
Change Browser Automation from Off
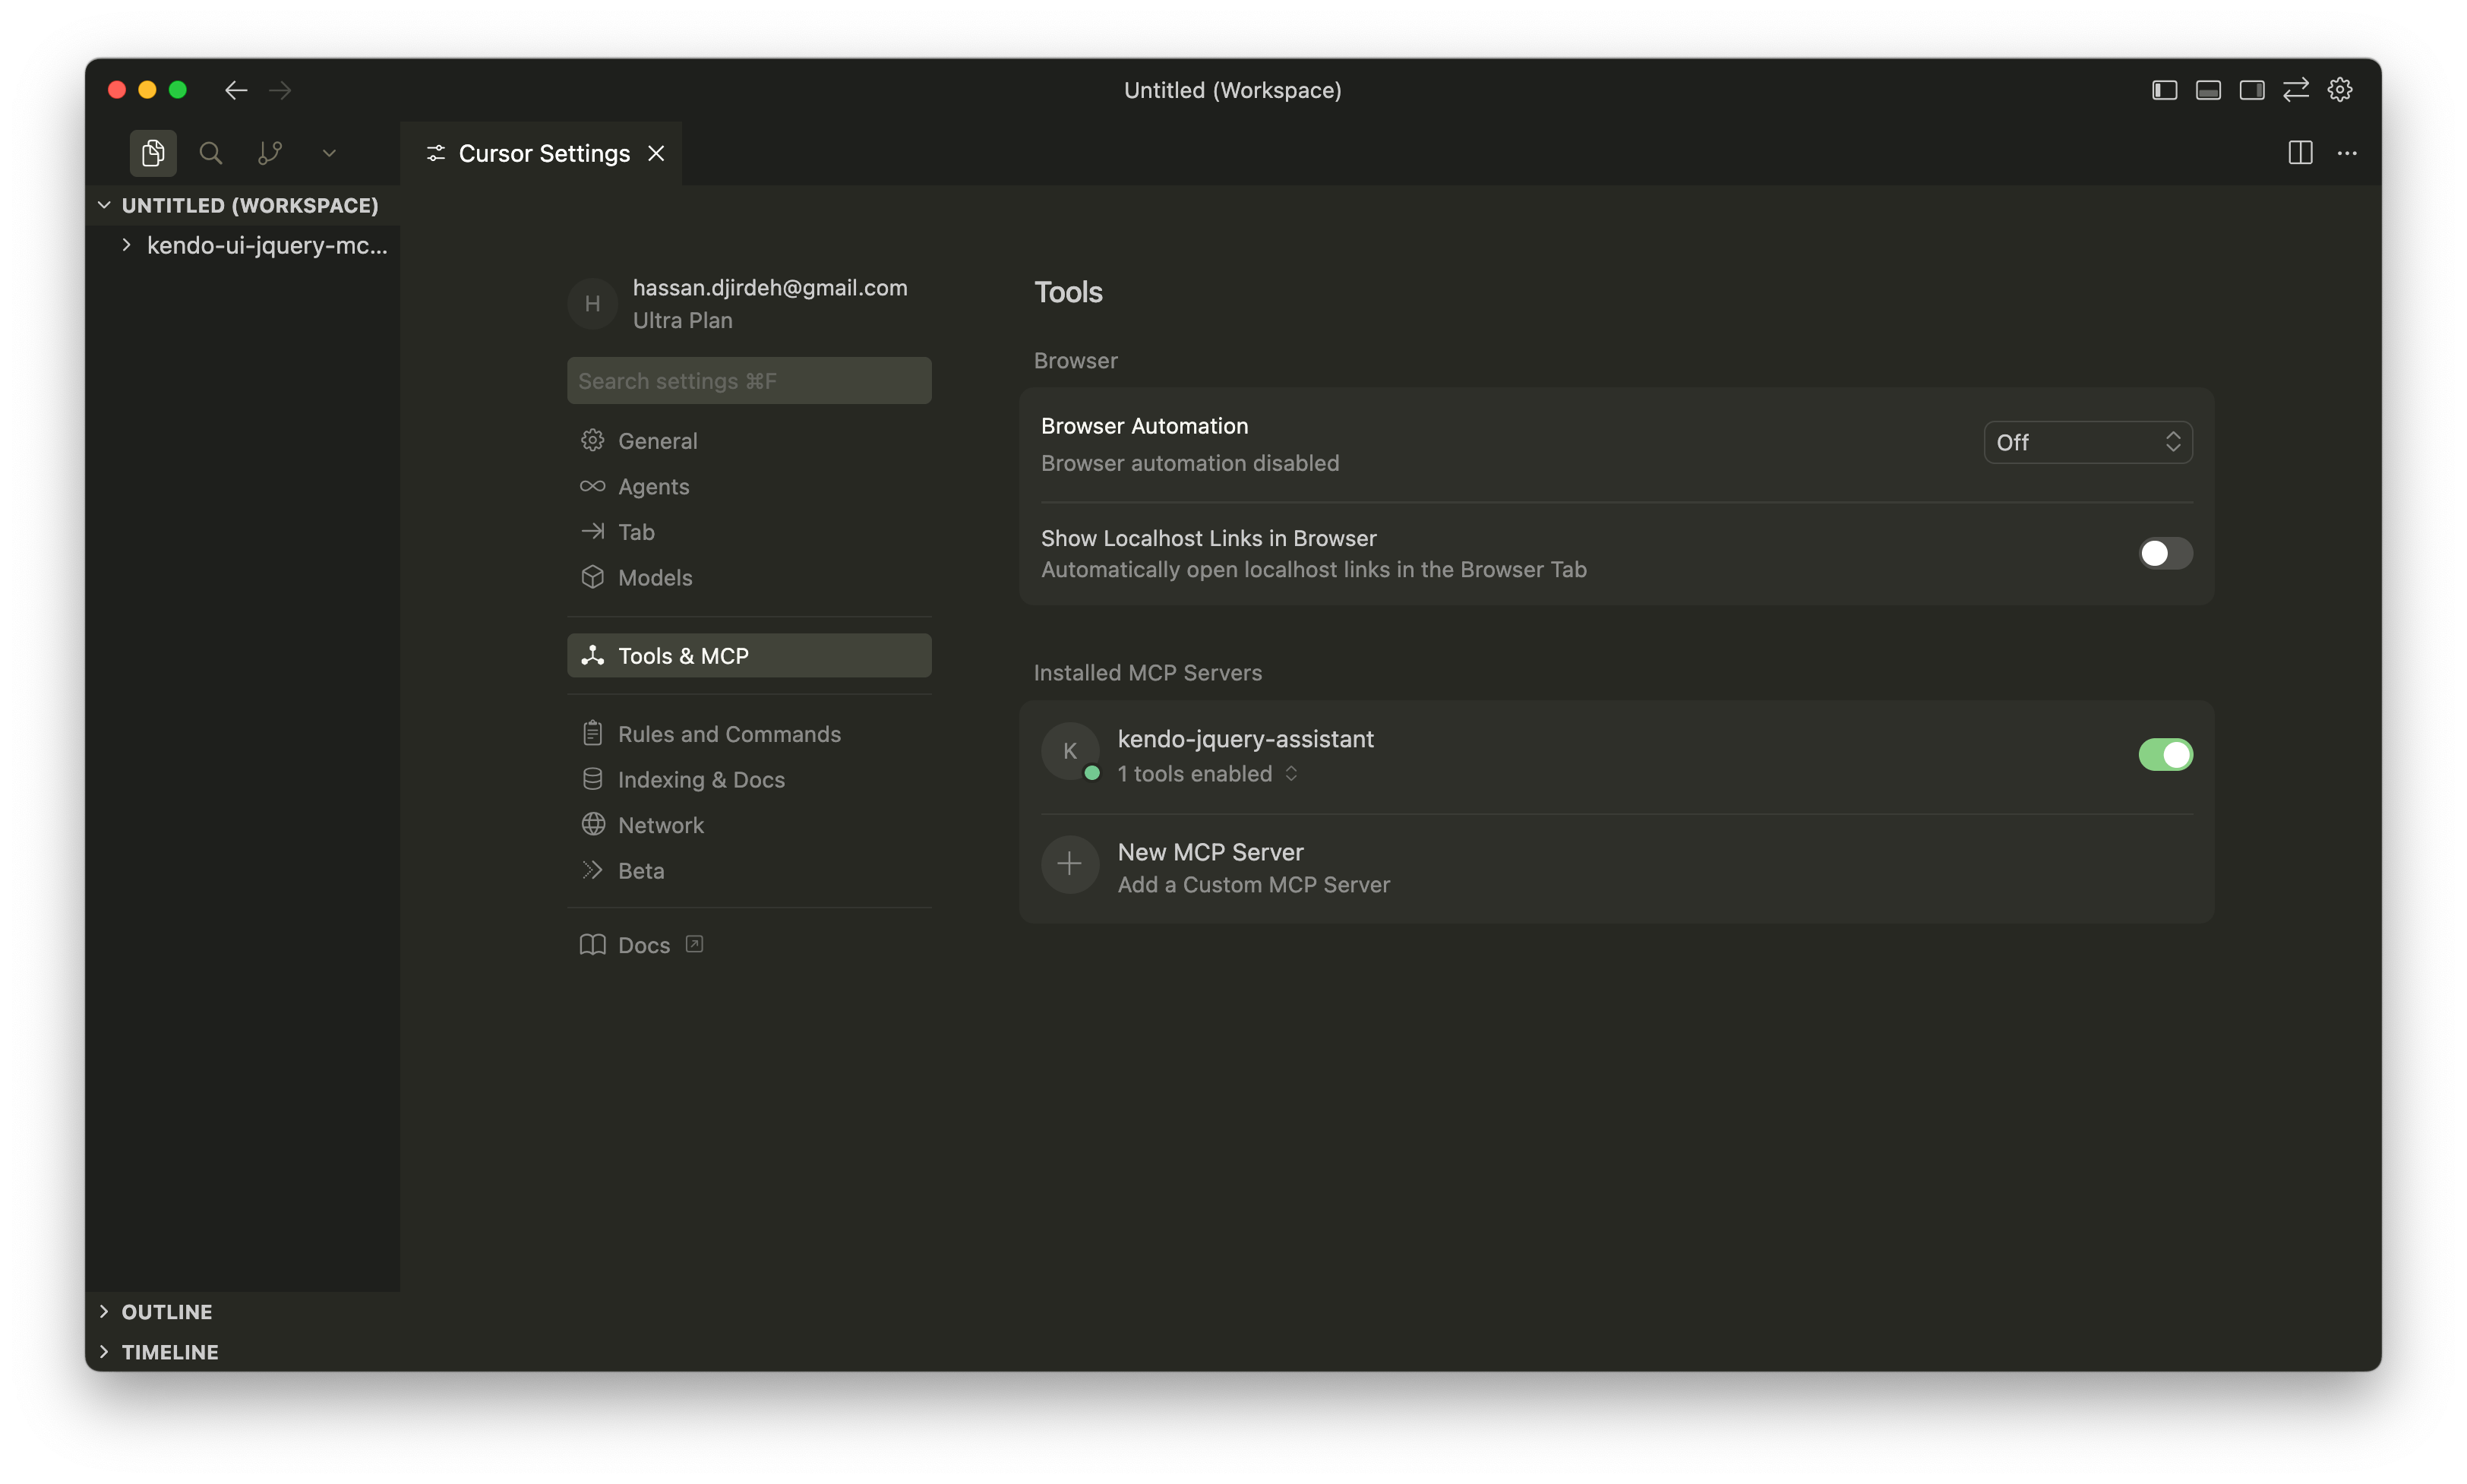pyautogui.click(x=2087, y=441)
